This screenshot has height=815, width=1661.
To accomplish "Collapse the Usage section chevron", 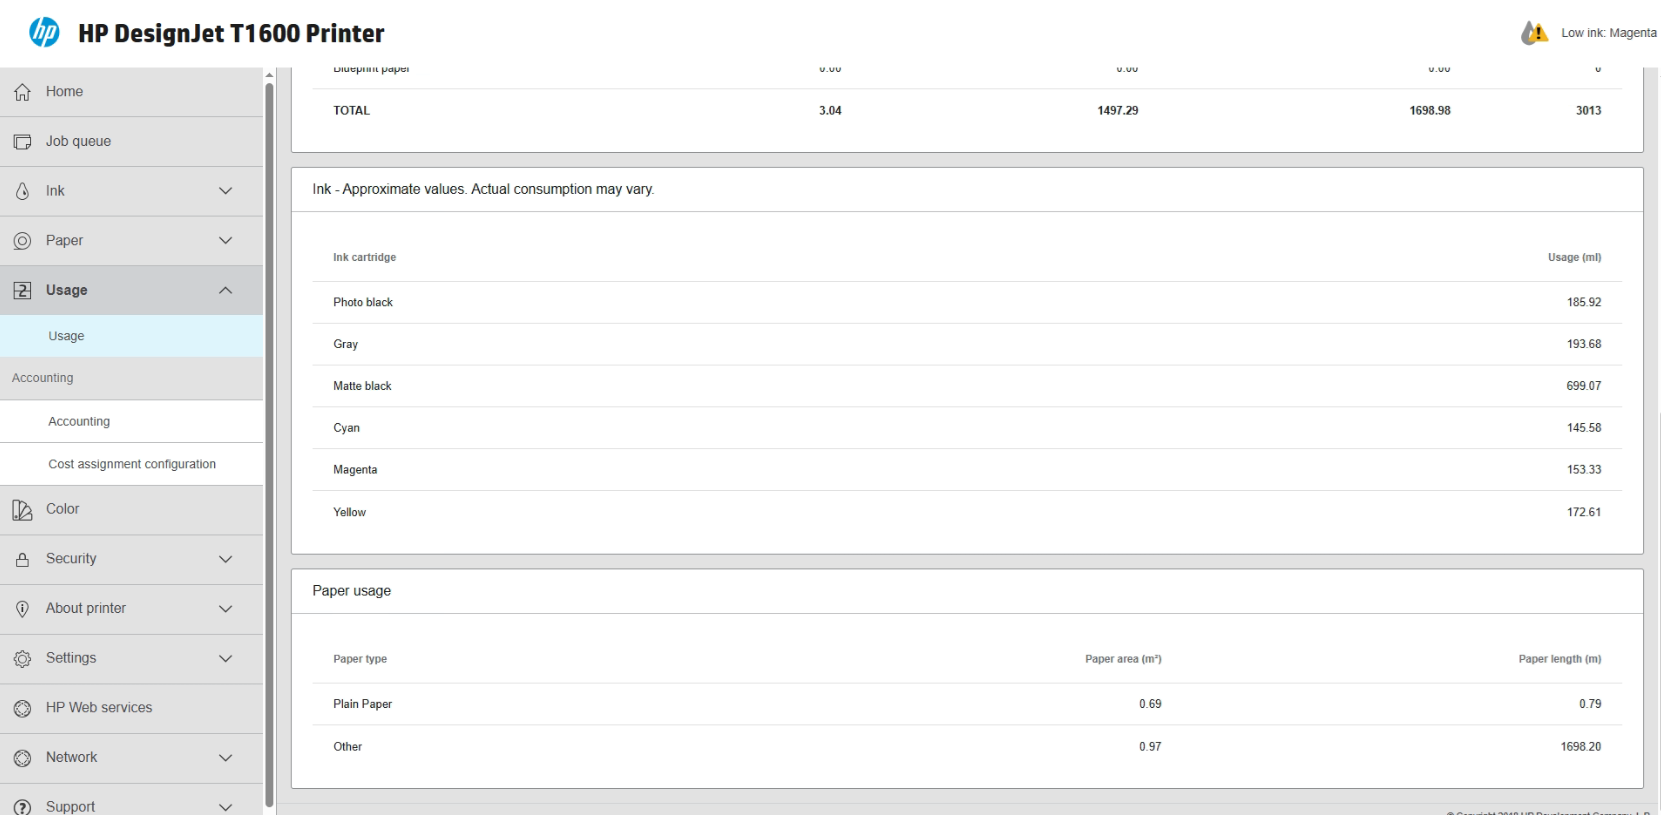I will point(225,291).
